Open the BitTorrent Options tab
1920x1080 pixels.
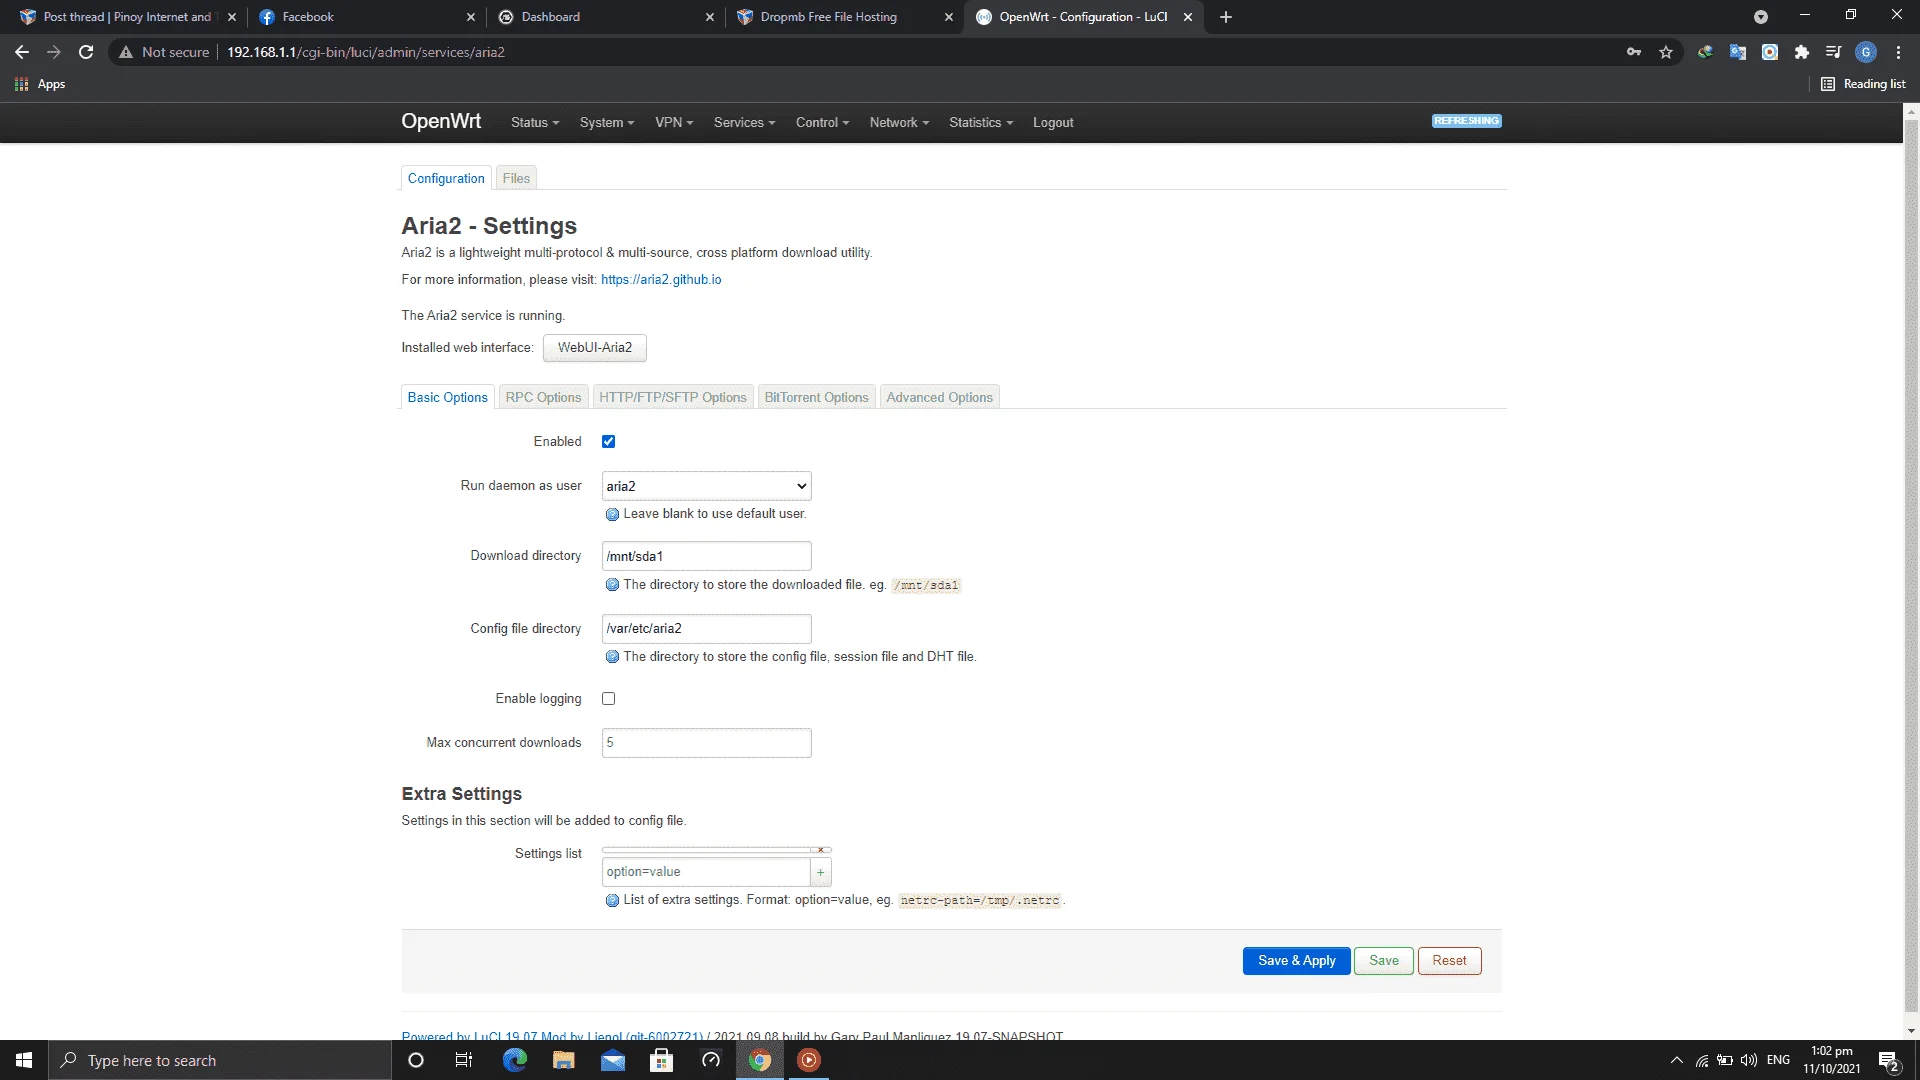[816, 397]
